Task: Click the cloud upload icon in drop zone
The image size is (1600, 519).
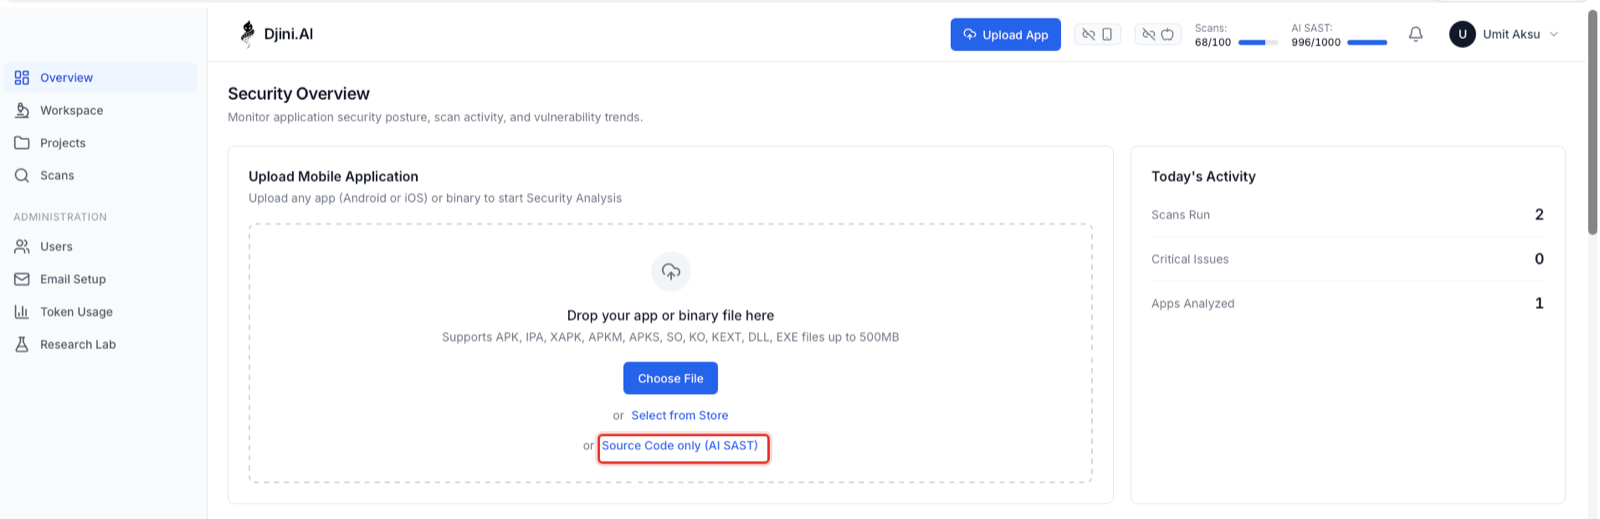Action: (x=671, y=271)
